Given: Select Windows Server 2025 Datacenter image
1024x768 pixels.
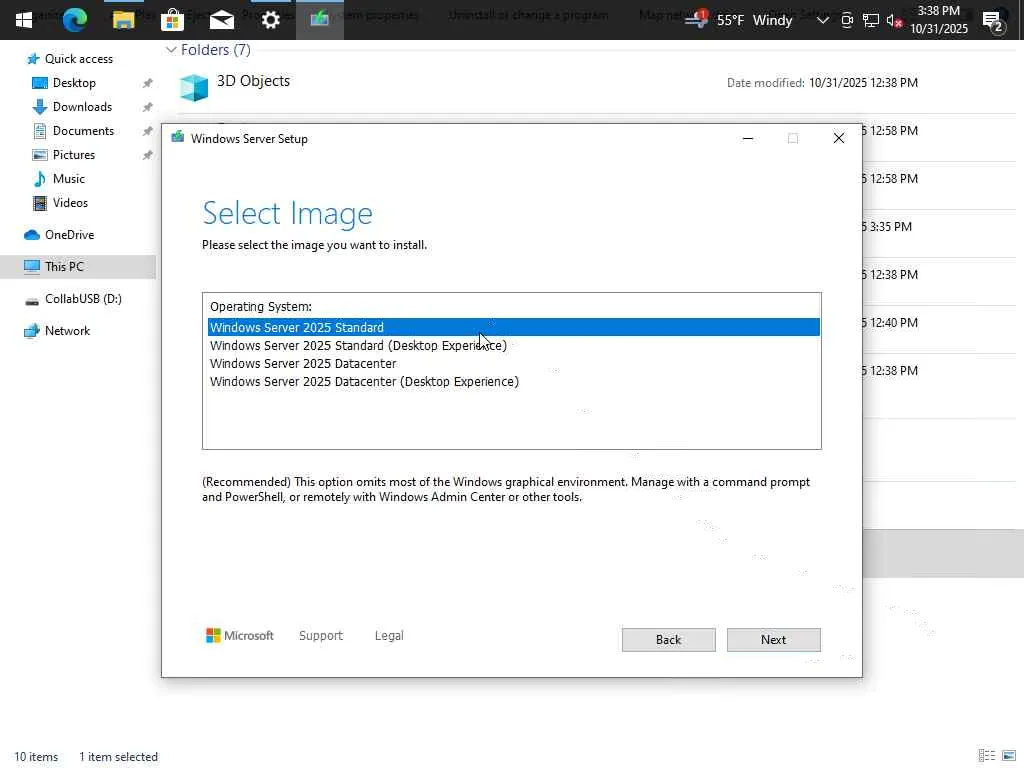Looking at the screenshot, I should [513, 364].
